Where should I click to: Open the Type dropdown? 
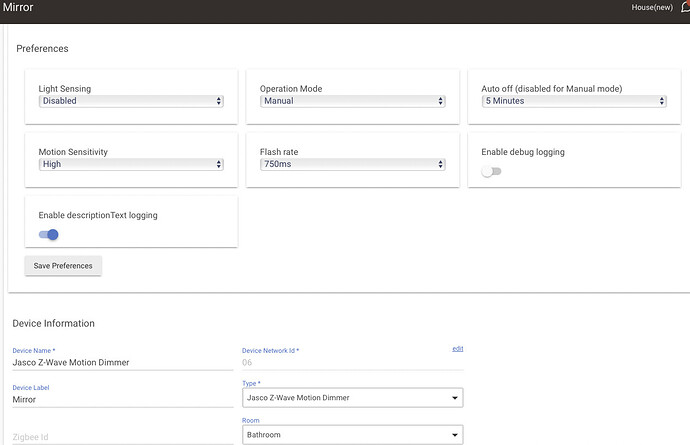point(352,397)
